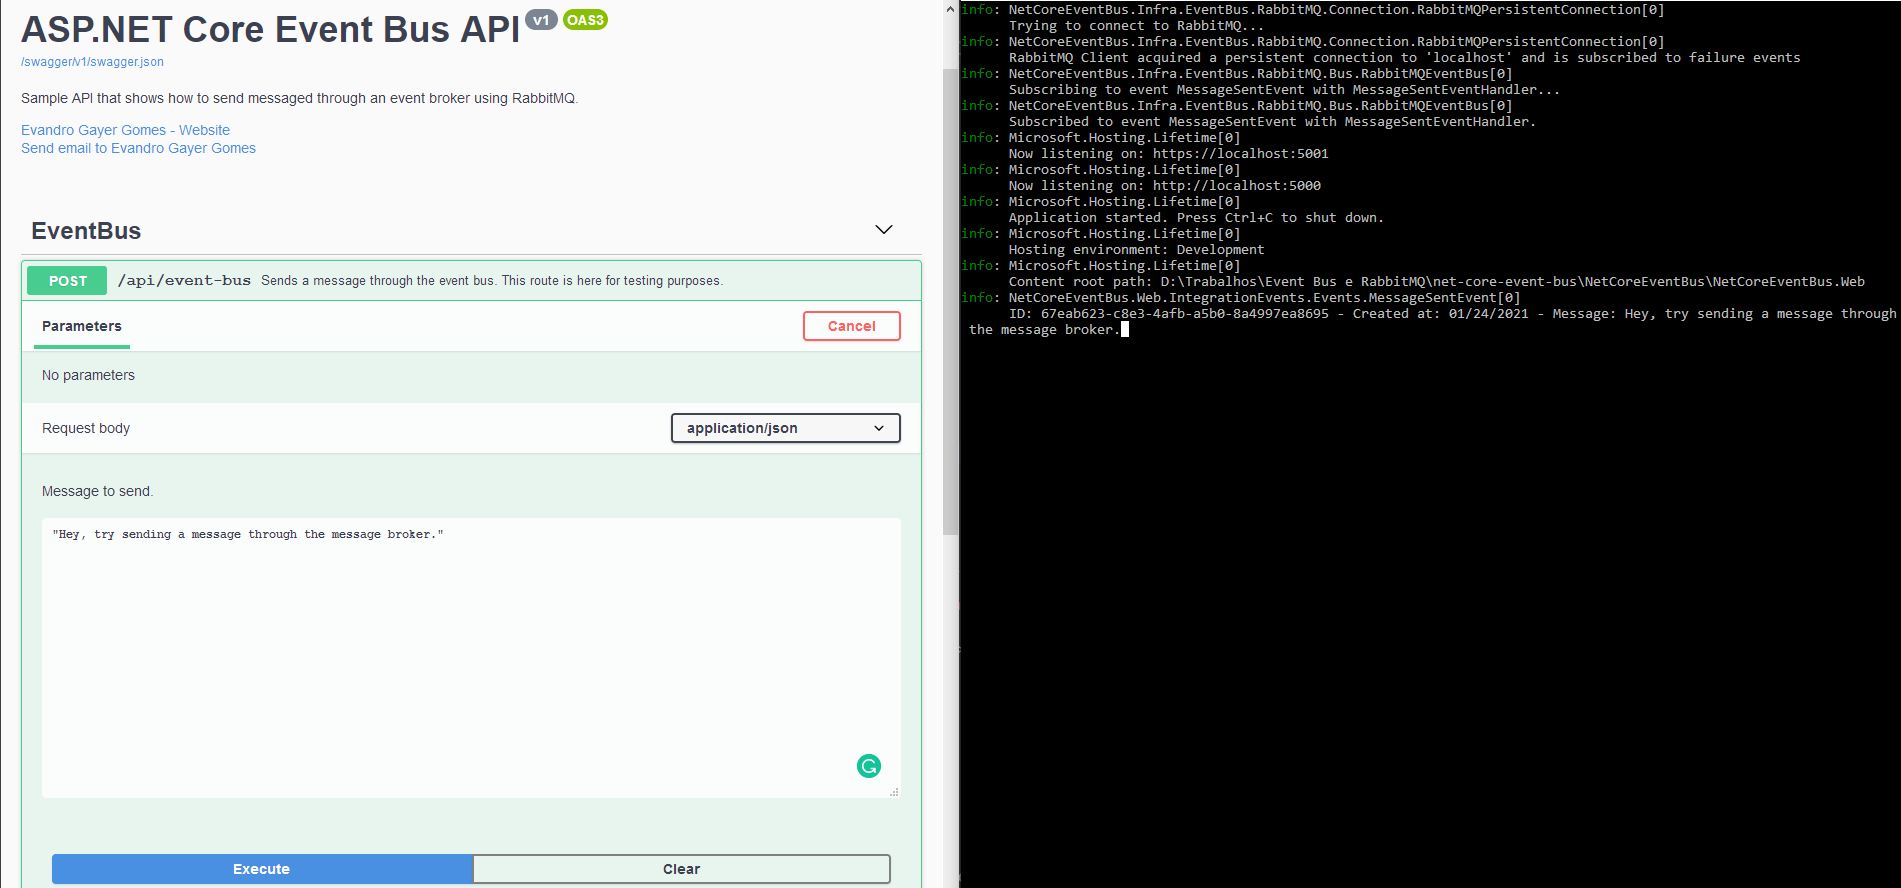Viewport: 1901px width, 888px height.
Task: Click the Grammarly icon in message textarea
Action: click(x=869, y=766)
